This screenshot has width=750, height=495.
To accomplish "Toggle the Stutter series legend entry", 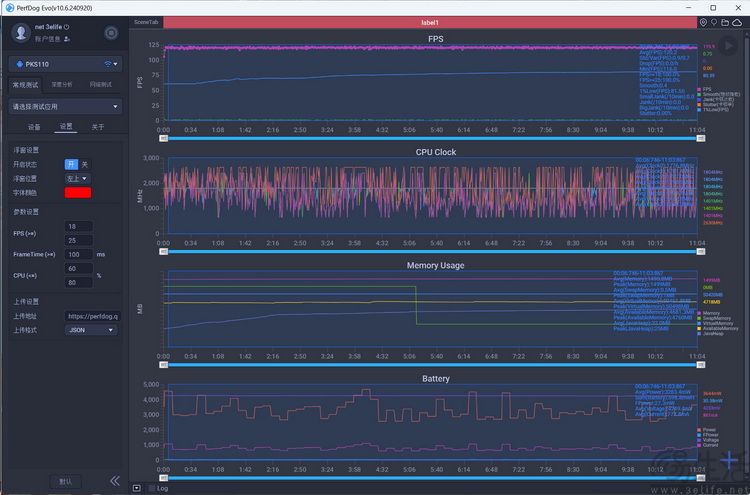I will (x=716, y=104).
